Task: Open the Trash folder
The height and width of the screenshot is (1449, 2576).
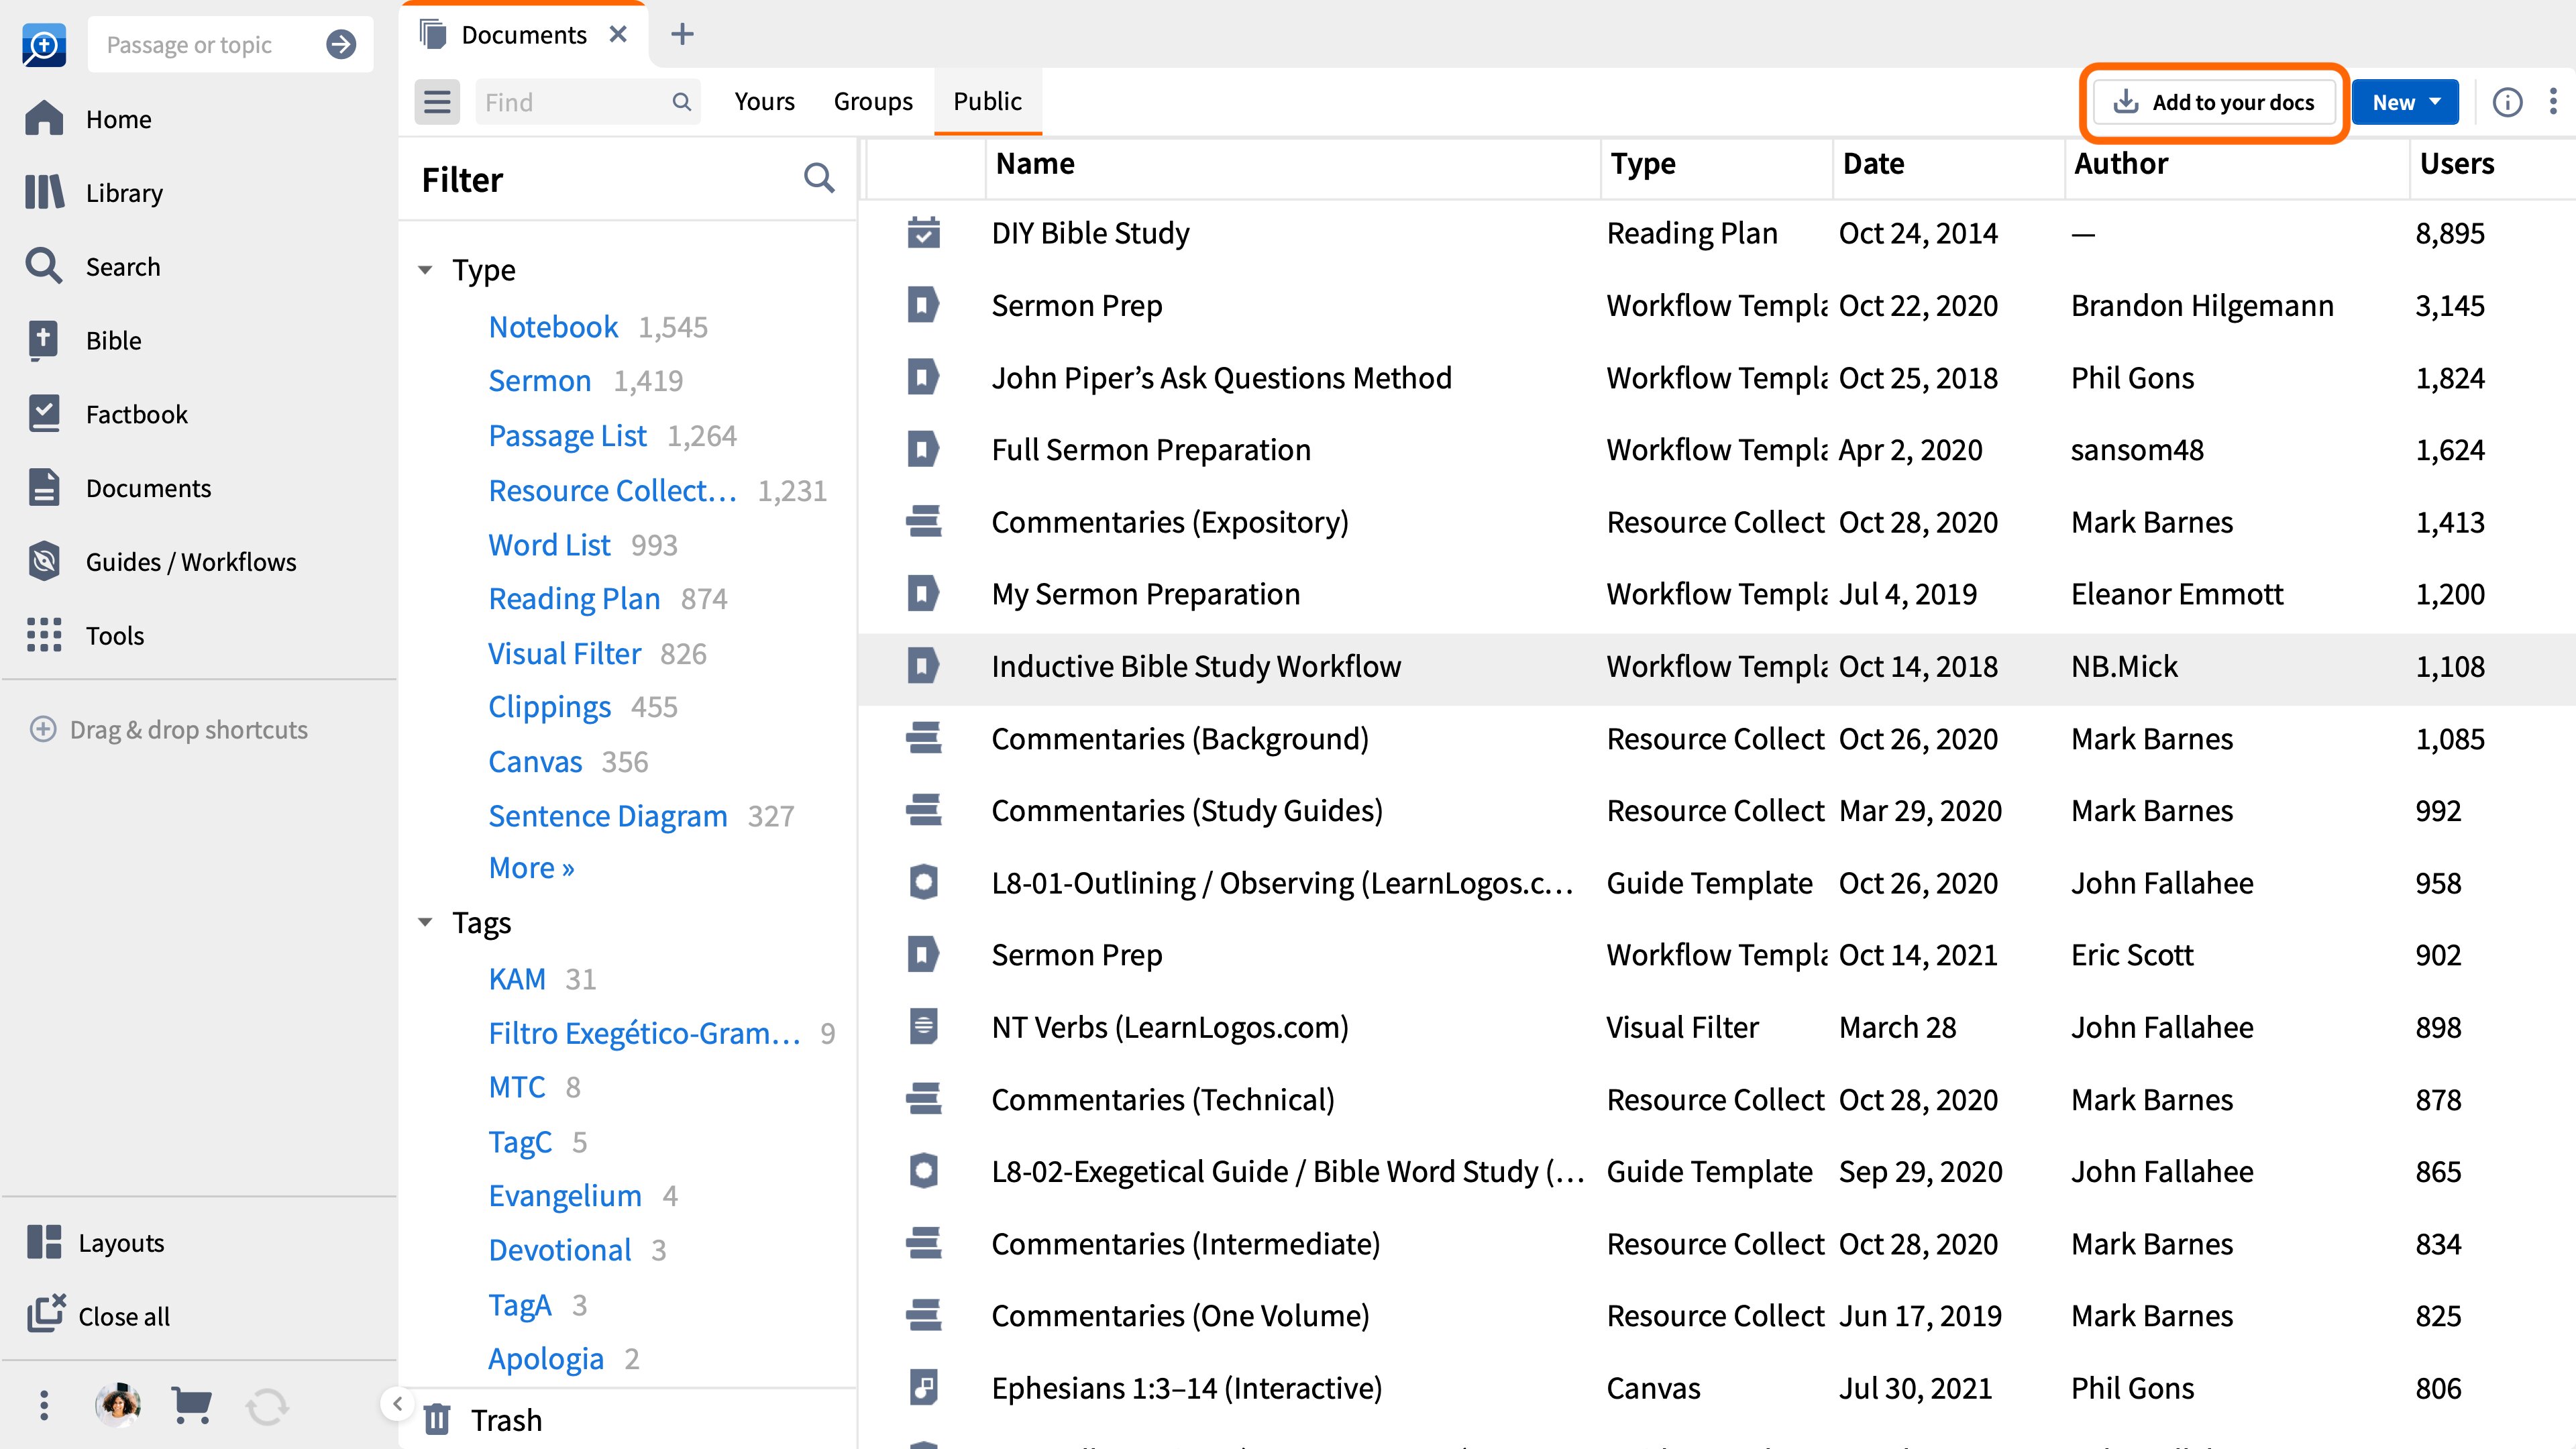Action: [484, 1419]
